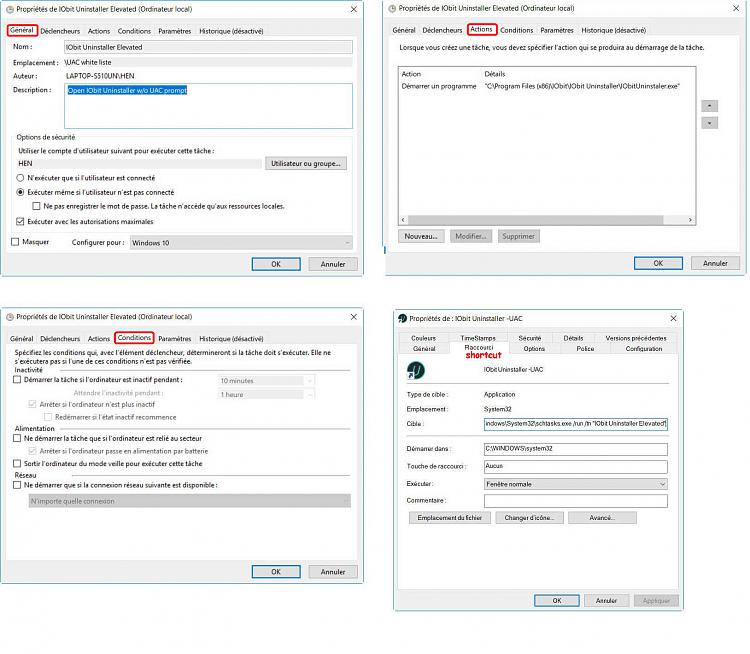Click the Cible target path field
Screen dimensions: 750x654
[x=575, y=424]
